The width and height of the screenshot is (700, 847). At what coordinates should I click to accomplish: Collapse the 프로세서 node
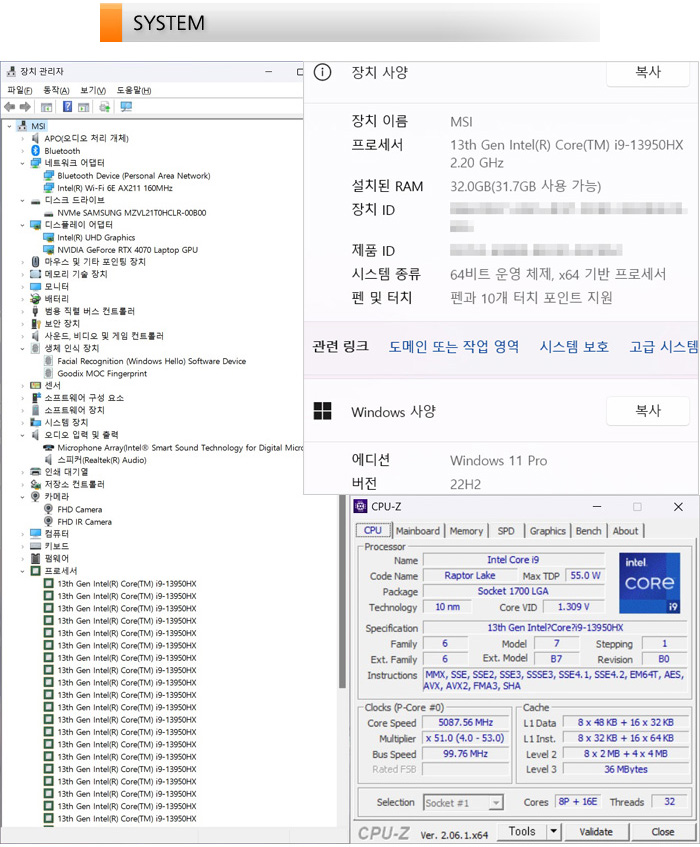(x=22, y=571)
